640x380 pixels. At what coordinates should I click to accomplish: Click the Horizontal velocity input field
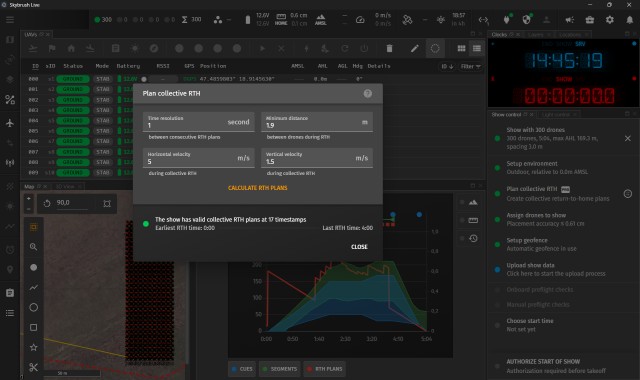pos(198,158)
